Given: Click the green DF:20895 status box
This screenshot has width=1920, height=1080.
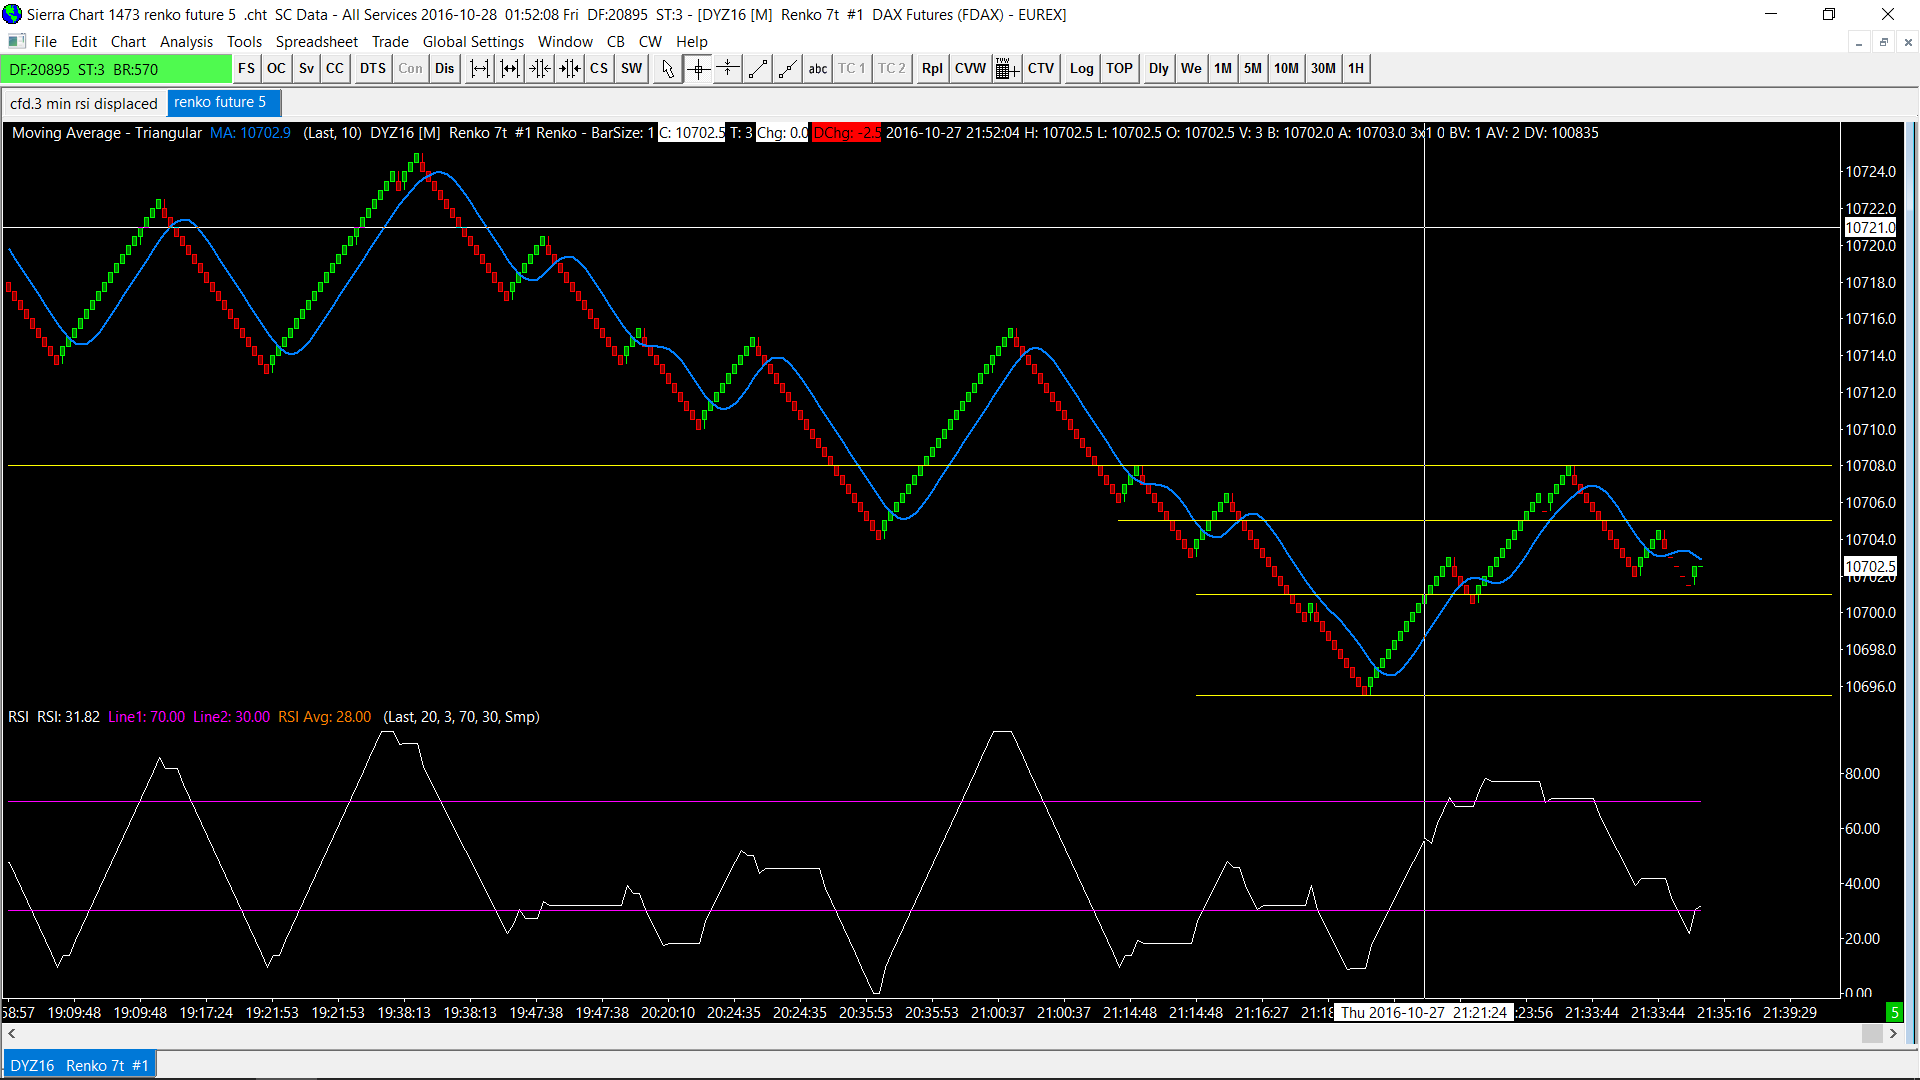Looking at the screenshot, I should [115, 69].
